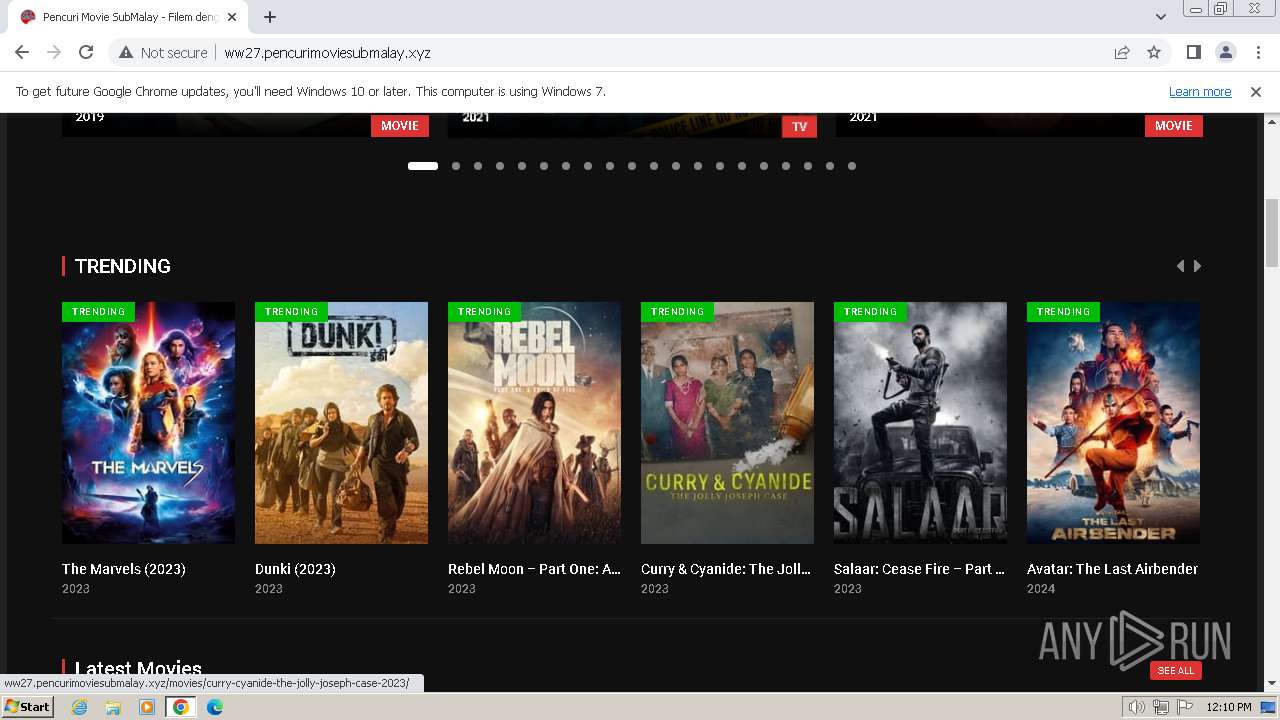The width and height of the screenshot is (1280, 720).
Task: Open Avatar: The Last Airbender title link
Action: 1112,569
